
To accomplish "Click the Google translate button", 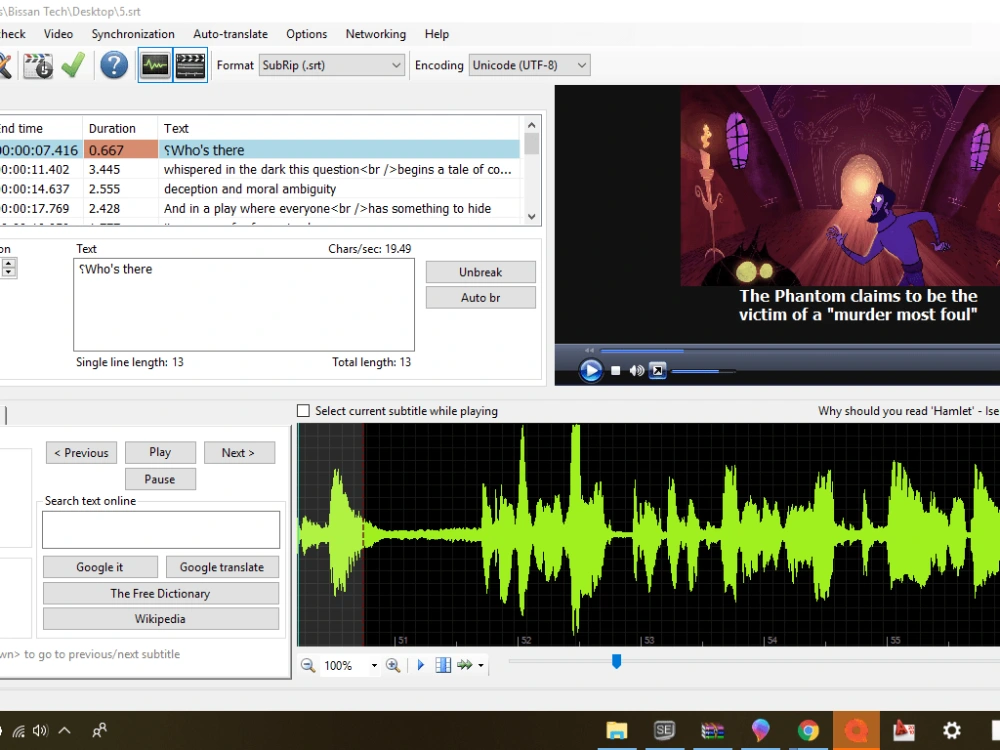I will 222,567.
